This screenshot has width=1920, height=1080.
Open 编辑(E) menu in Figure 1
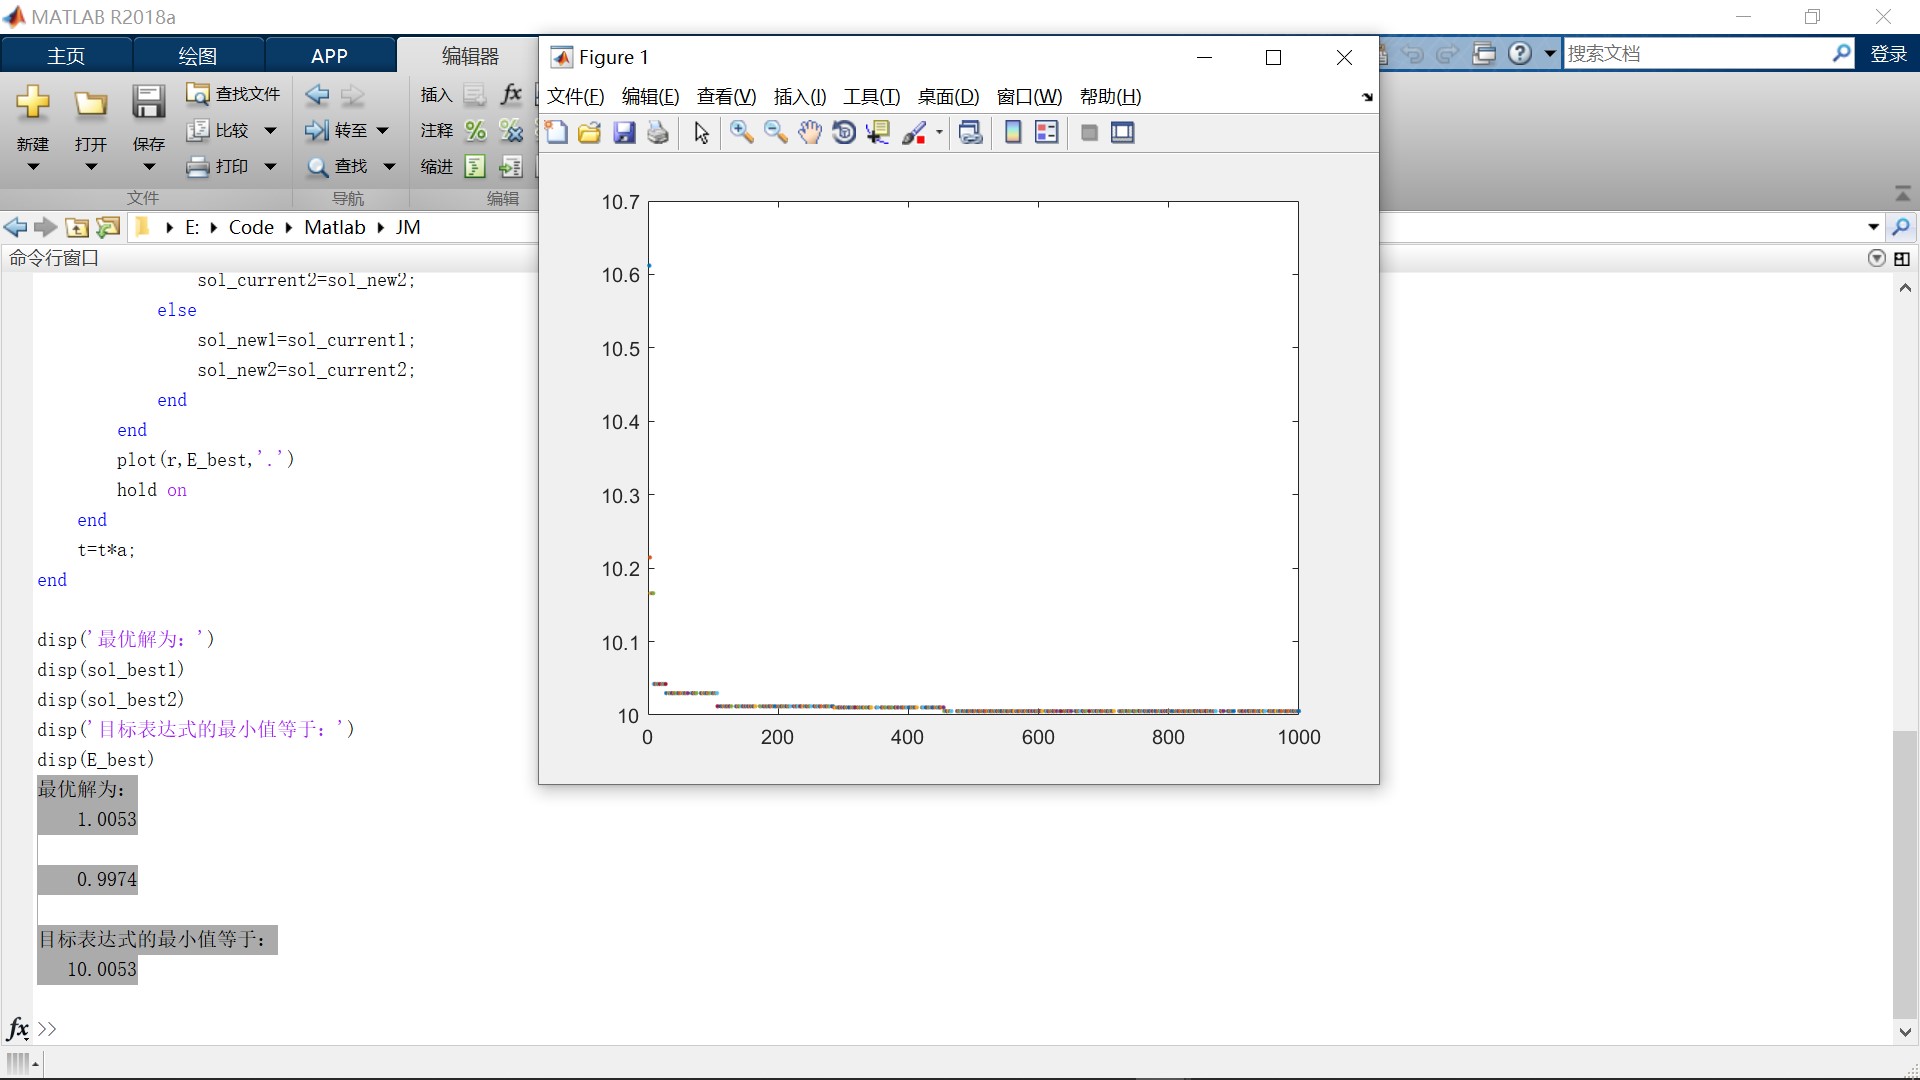[650, 97]
